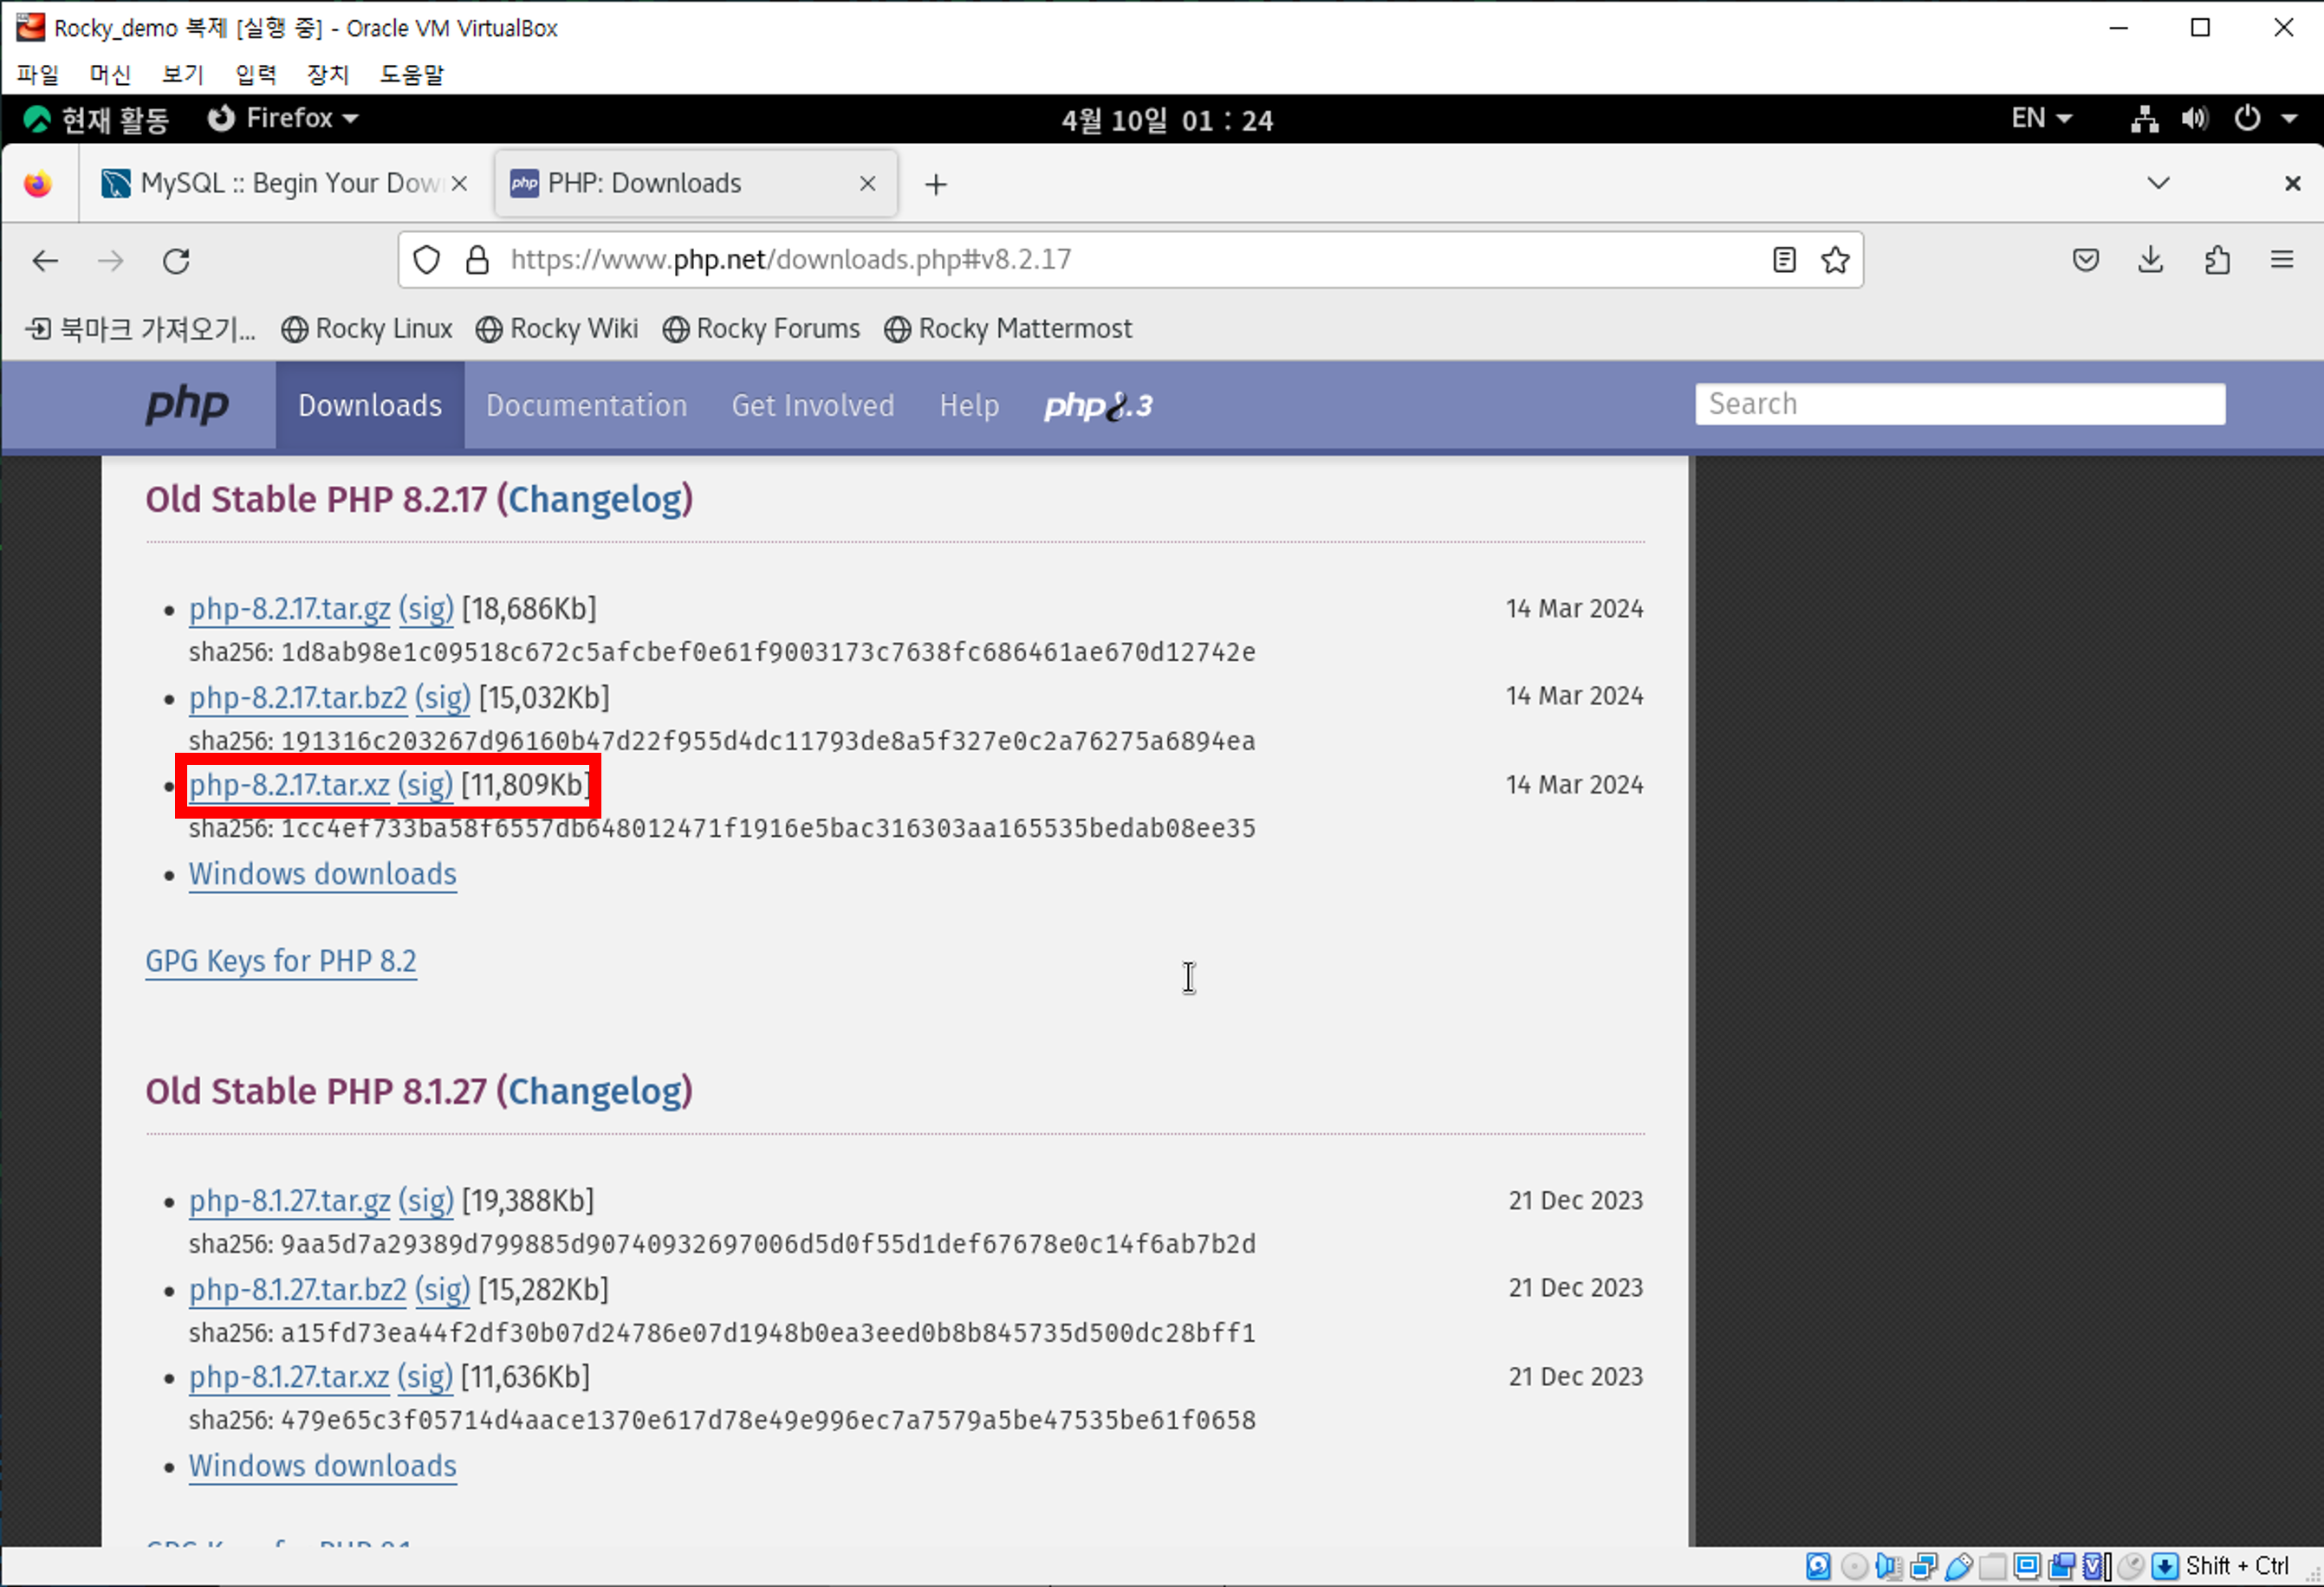Open the Firefox downloads panel icon

coord(2150,260)
